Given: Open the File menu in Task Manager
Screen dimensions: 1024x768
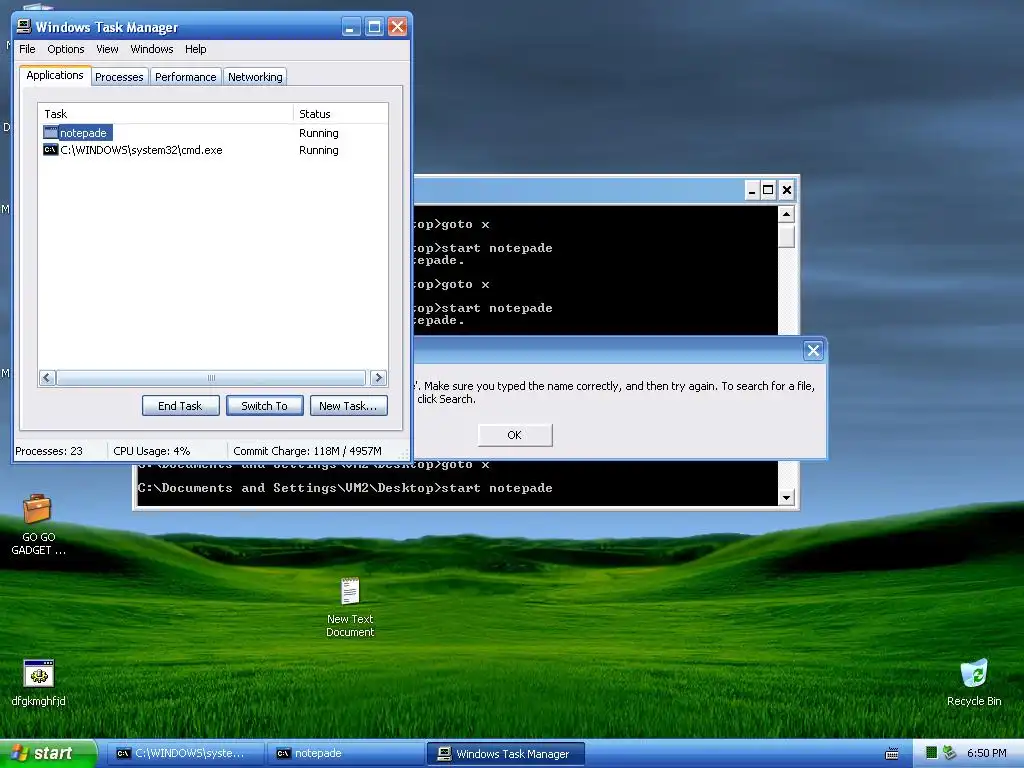Looking at the screenshot, I should tap(27, 49).
